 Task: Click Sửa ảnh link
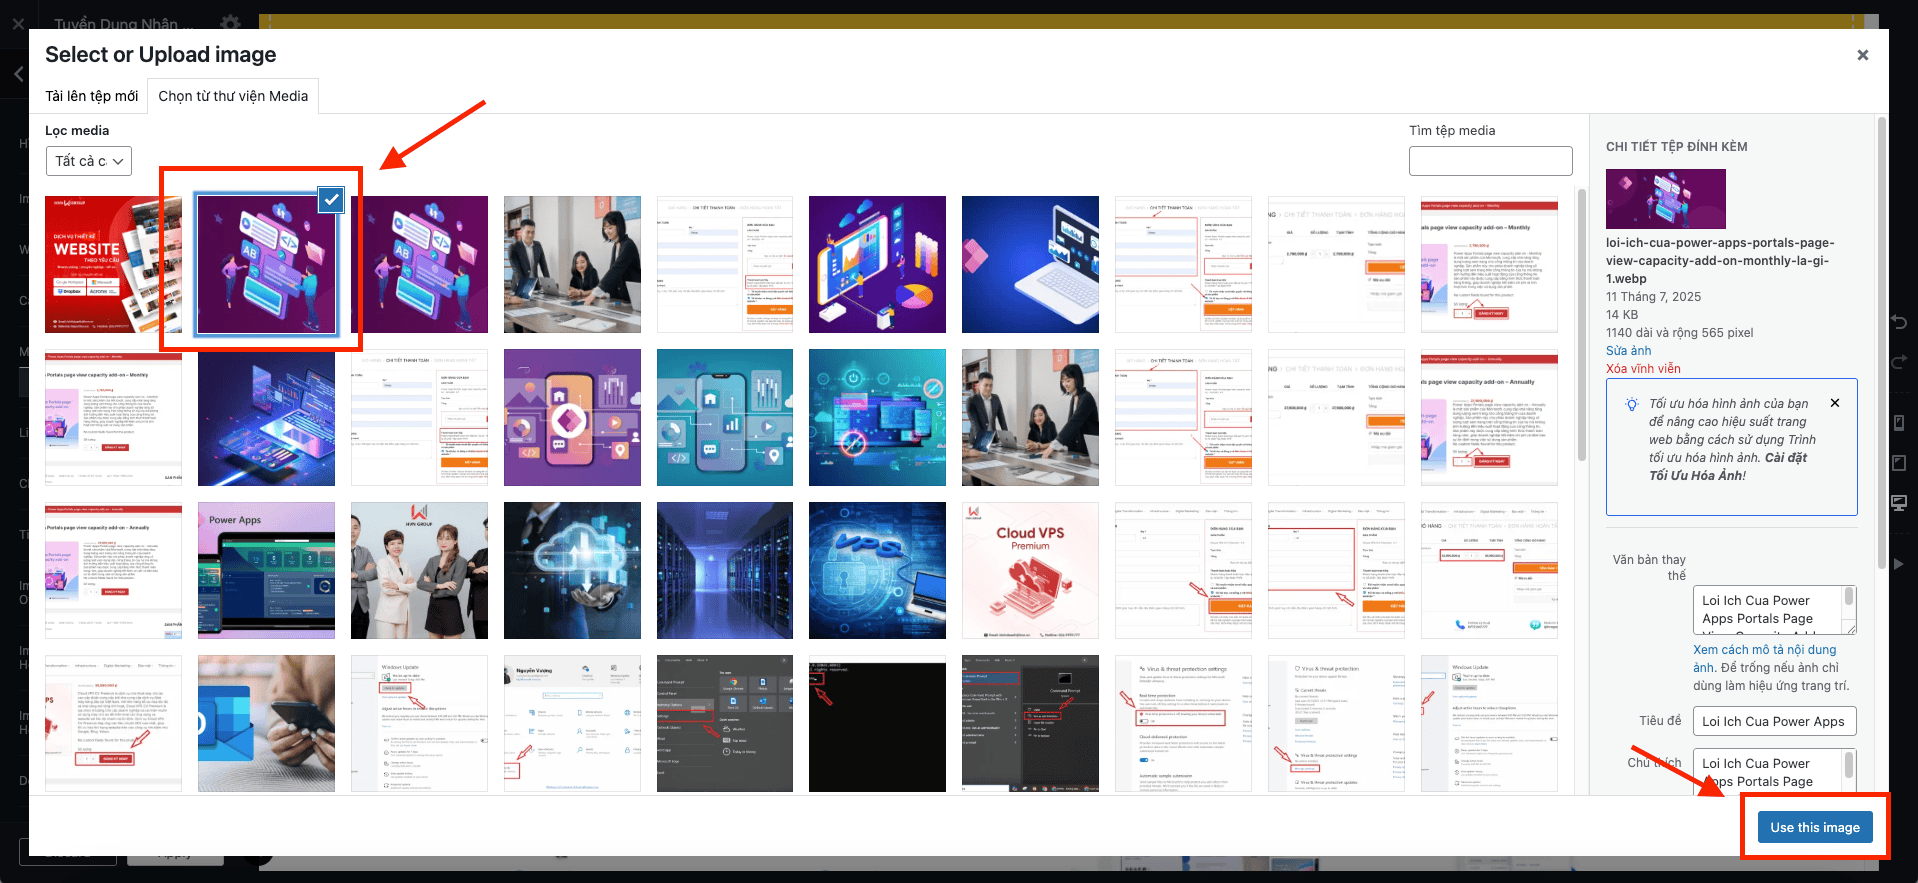tap(1628, 351)
